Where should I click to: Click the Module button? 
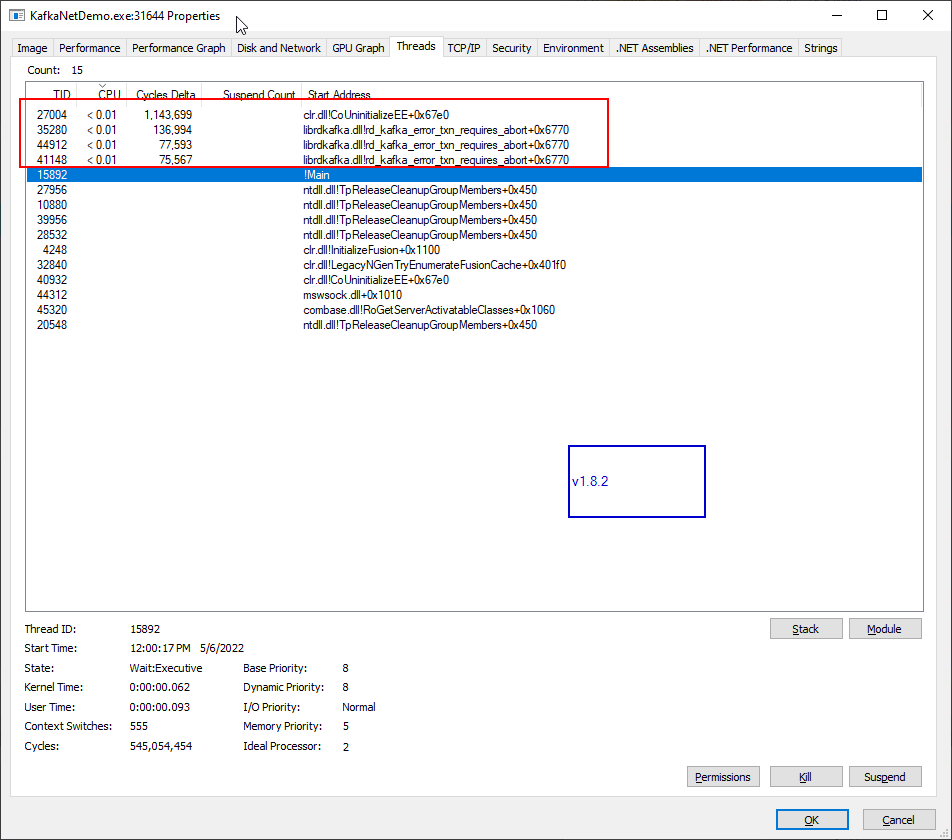885,629
